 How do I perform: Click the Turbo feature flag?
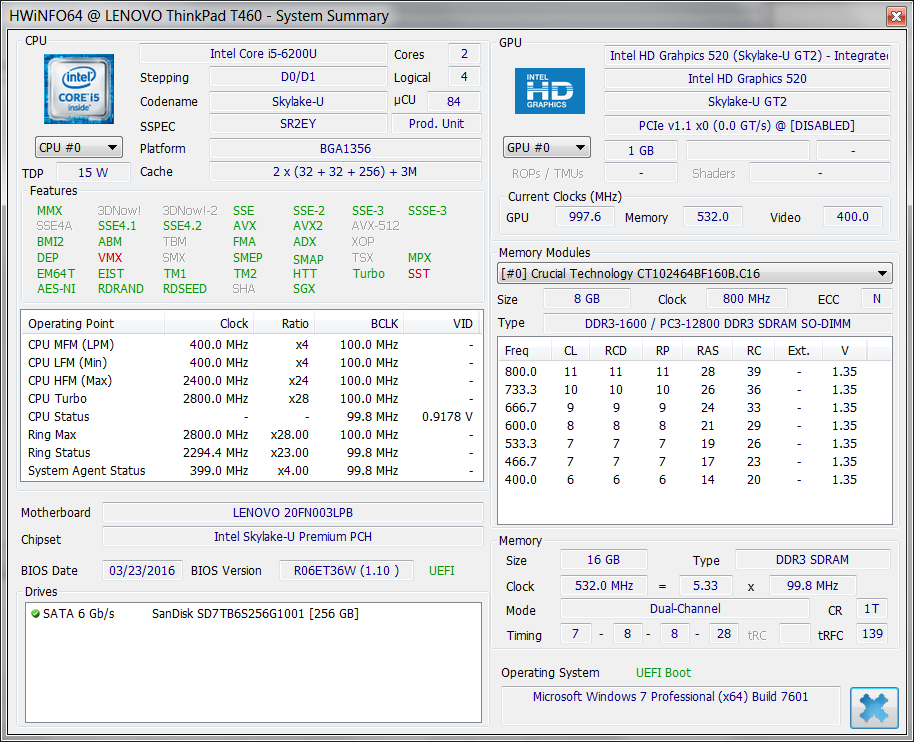pos(368,273)
